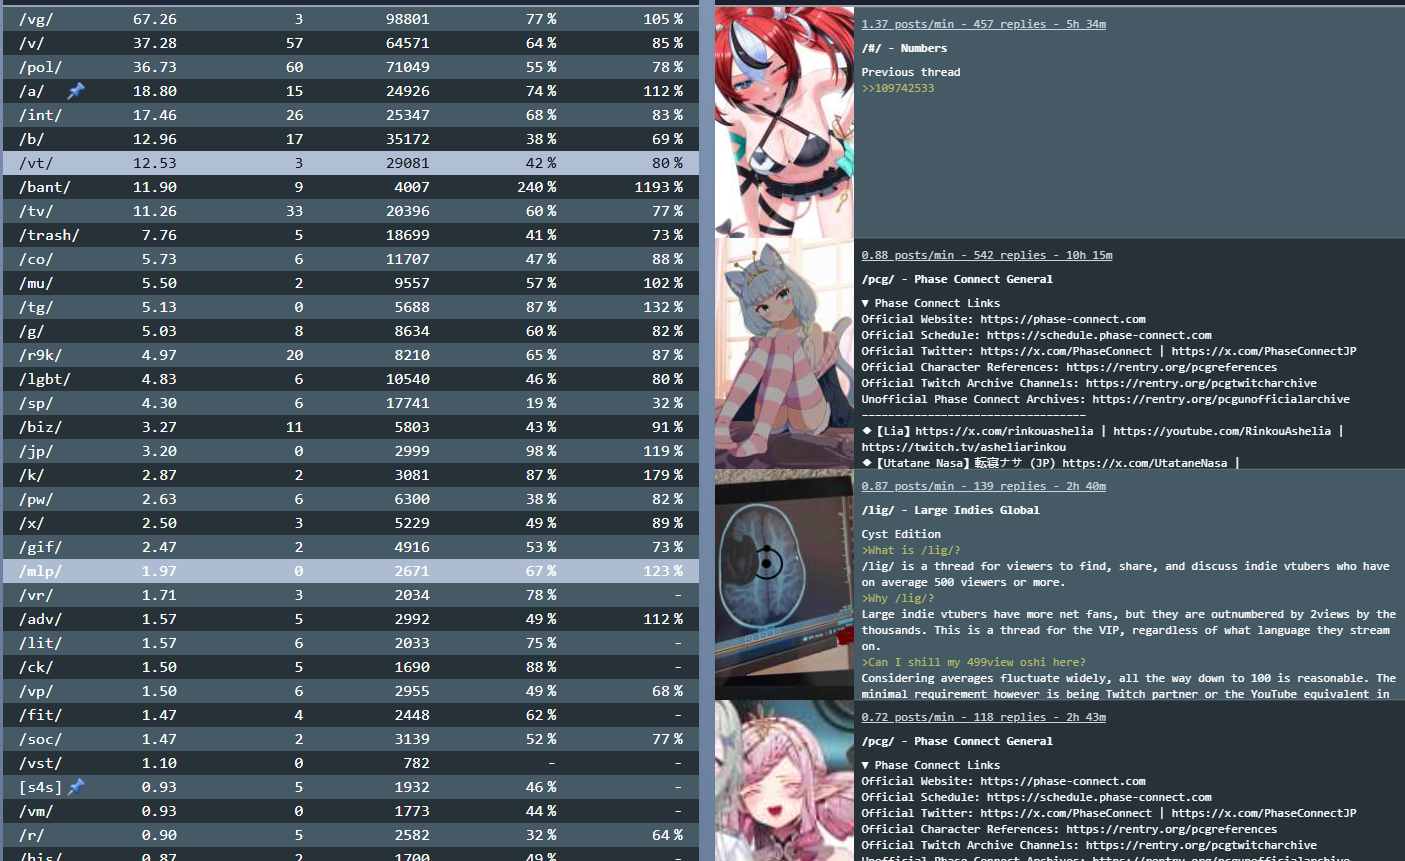
Task: Select the /int/ board name
Action: [x=40, y=115]
